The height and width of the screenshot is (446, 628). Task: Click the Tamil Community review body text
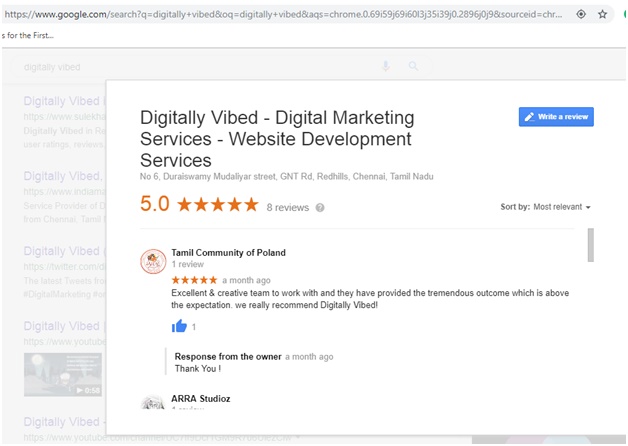pyautogui.click(x=370, y=299)
